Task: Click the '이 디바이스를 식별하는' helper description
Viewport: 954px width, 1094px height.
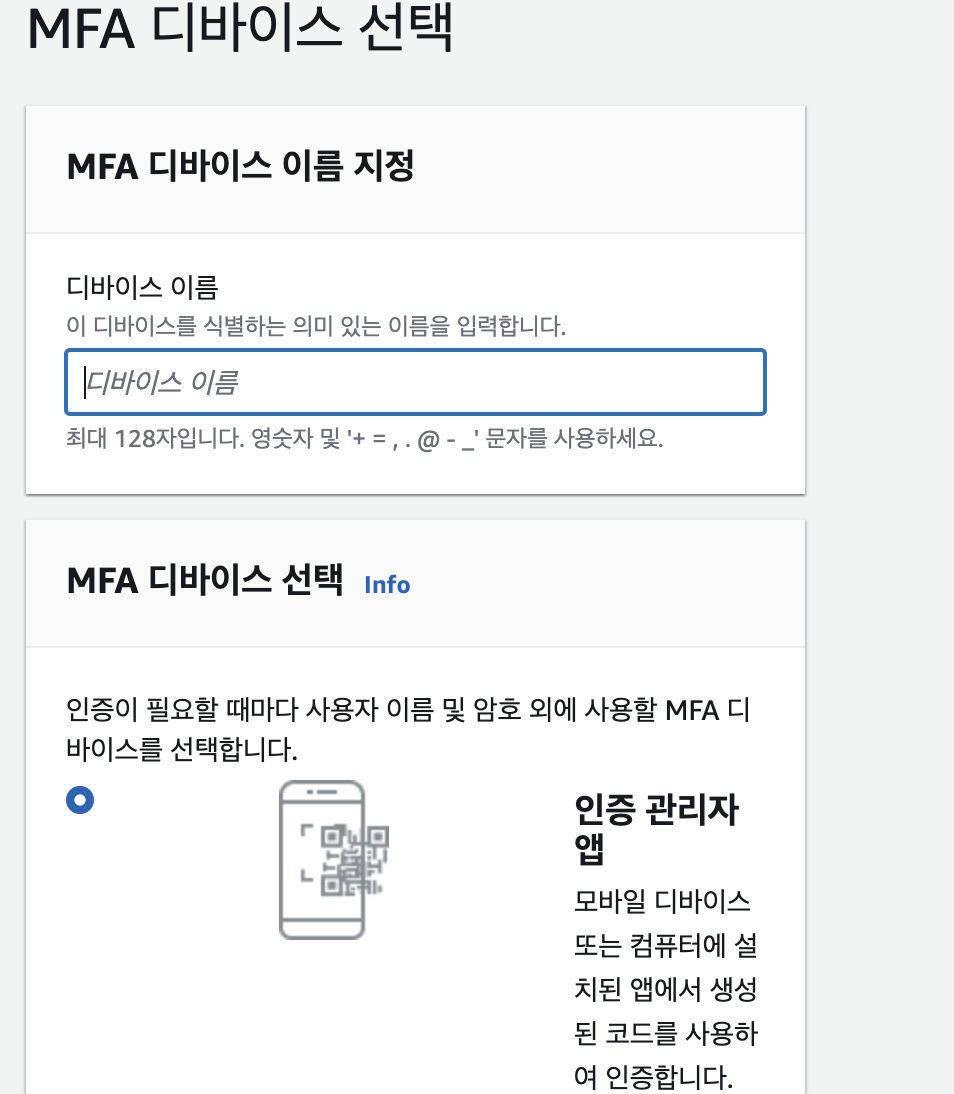Action: [x=315, y=326]
